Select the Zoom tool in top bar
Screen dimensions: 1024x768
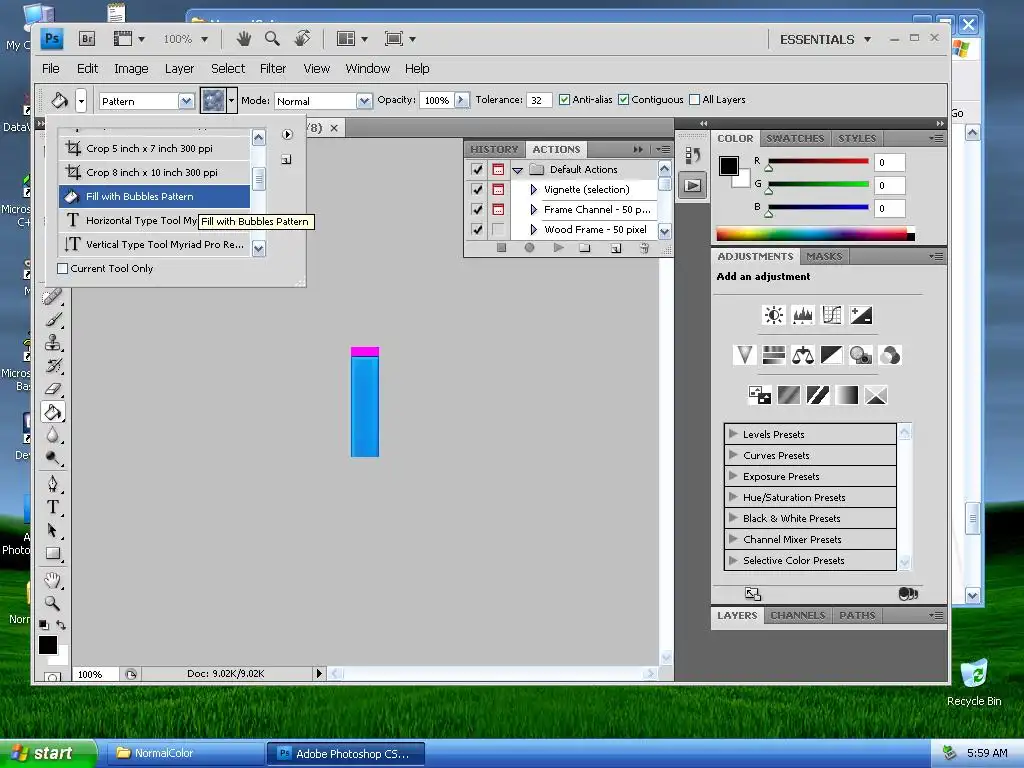tap(272, 39)
